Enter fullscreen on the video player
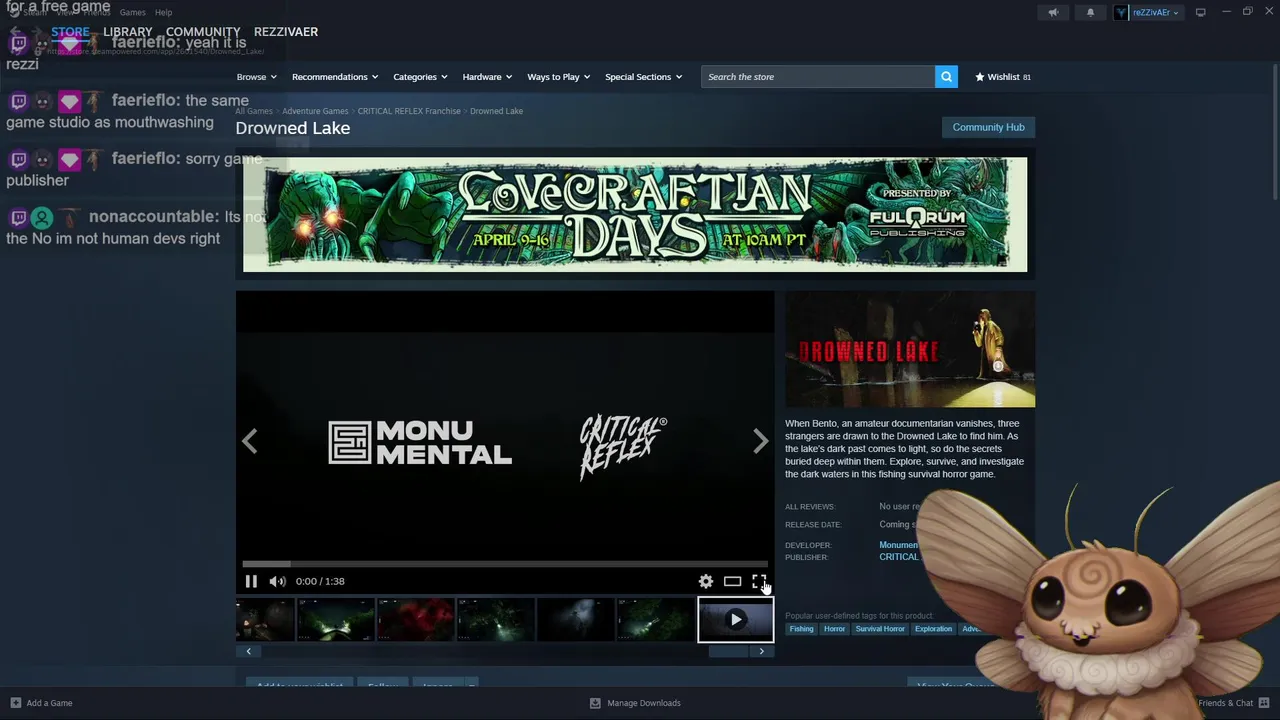The image size is (1280, 720). pos(759,581)
